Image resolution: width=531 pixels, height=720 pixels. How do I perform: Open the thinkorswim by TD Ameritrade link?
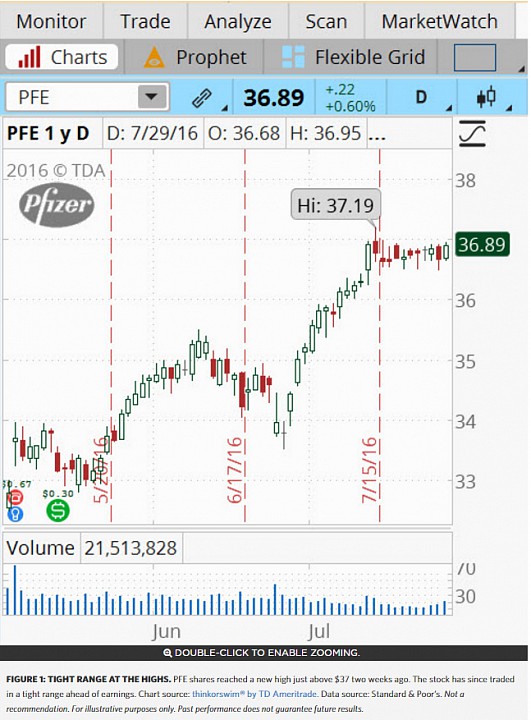[254, 694]
